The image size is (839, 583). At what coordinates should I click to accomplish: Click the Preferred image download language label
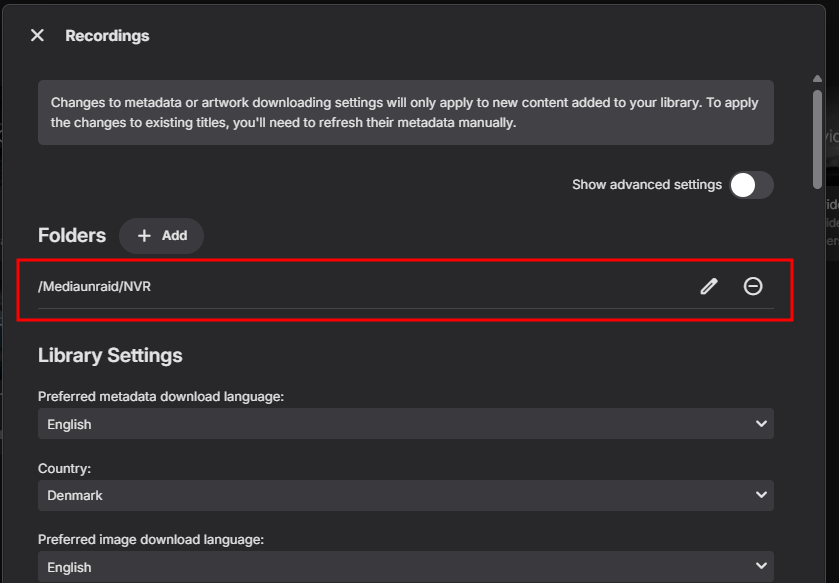[150, 540]
